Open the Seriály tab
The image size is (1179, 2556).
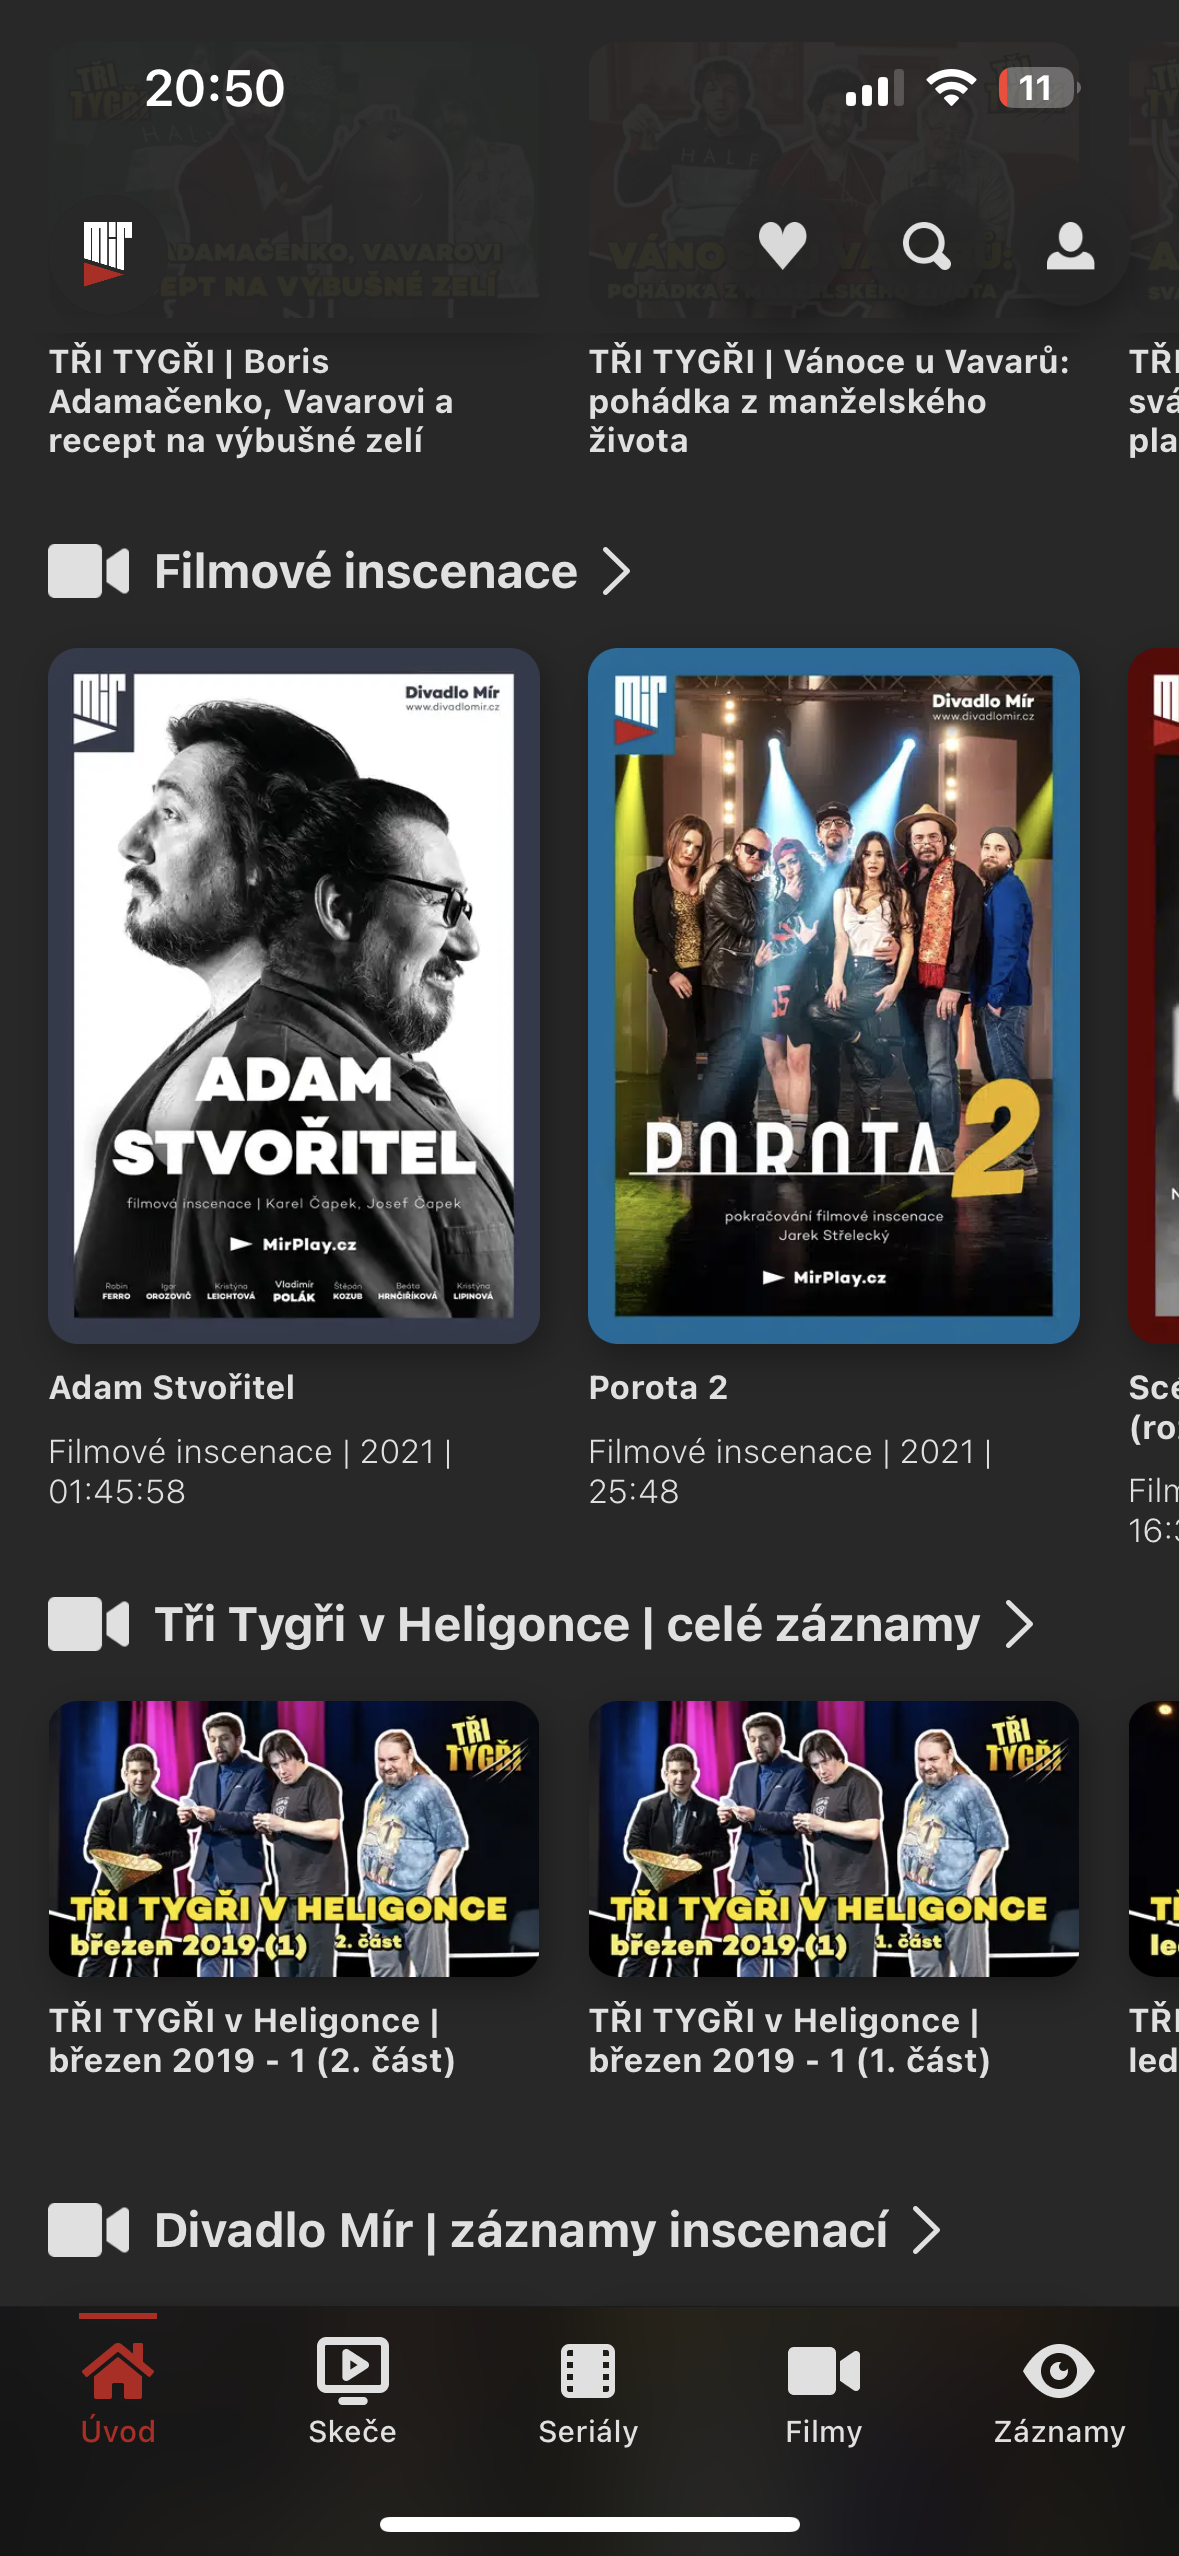(x=588, y=2388)
